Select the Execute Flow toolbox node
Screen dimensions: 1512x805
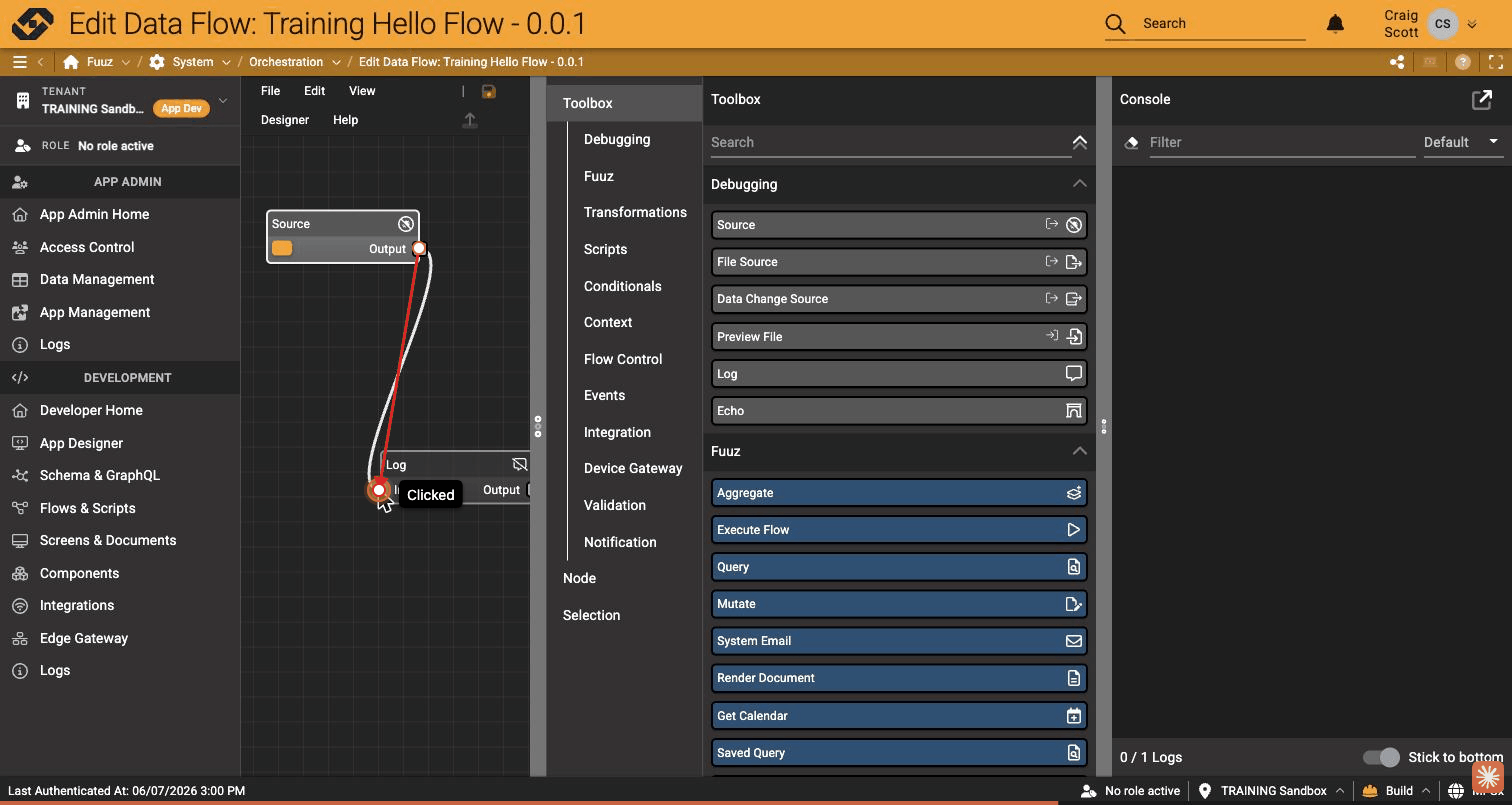[x=899, y=530]
